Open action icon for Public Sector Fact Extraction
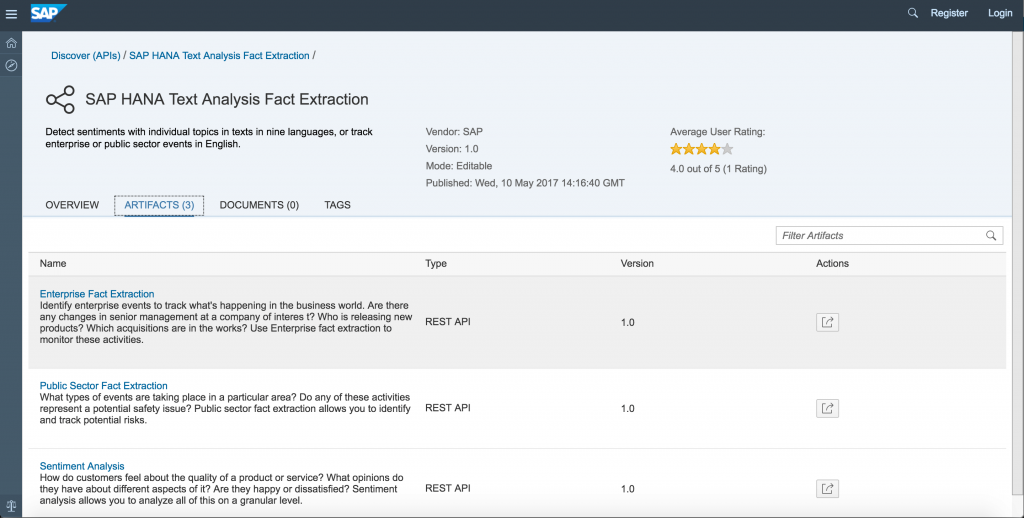This screenshot has height=518, width=1024. 827,408
